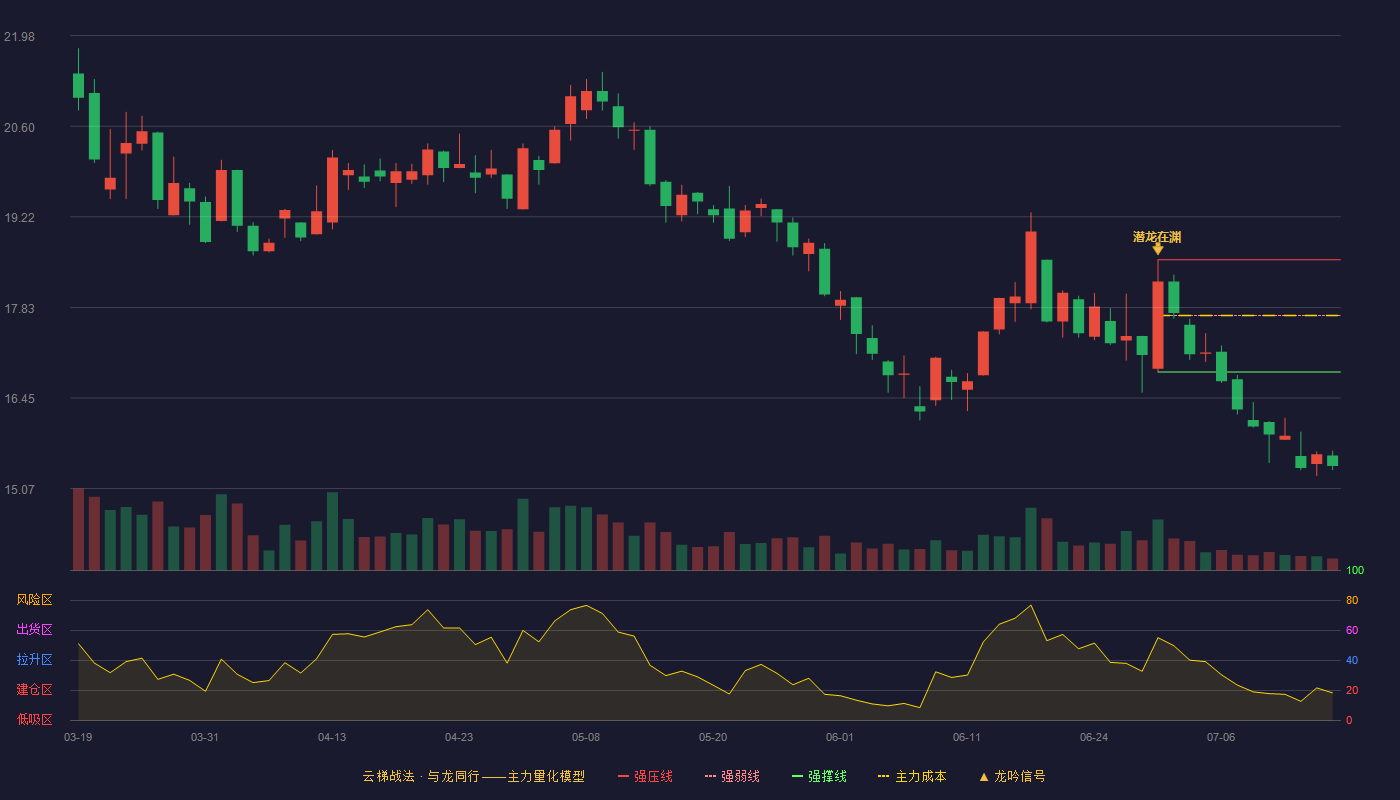1400x800 pixels.
Task: Click the 19.22 price axis label
Action: click(19, 218)
